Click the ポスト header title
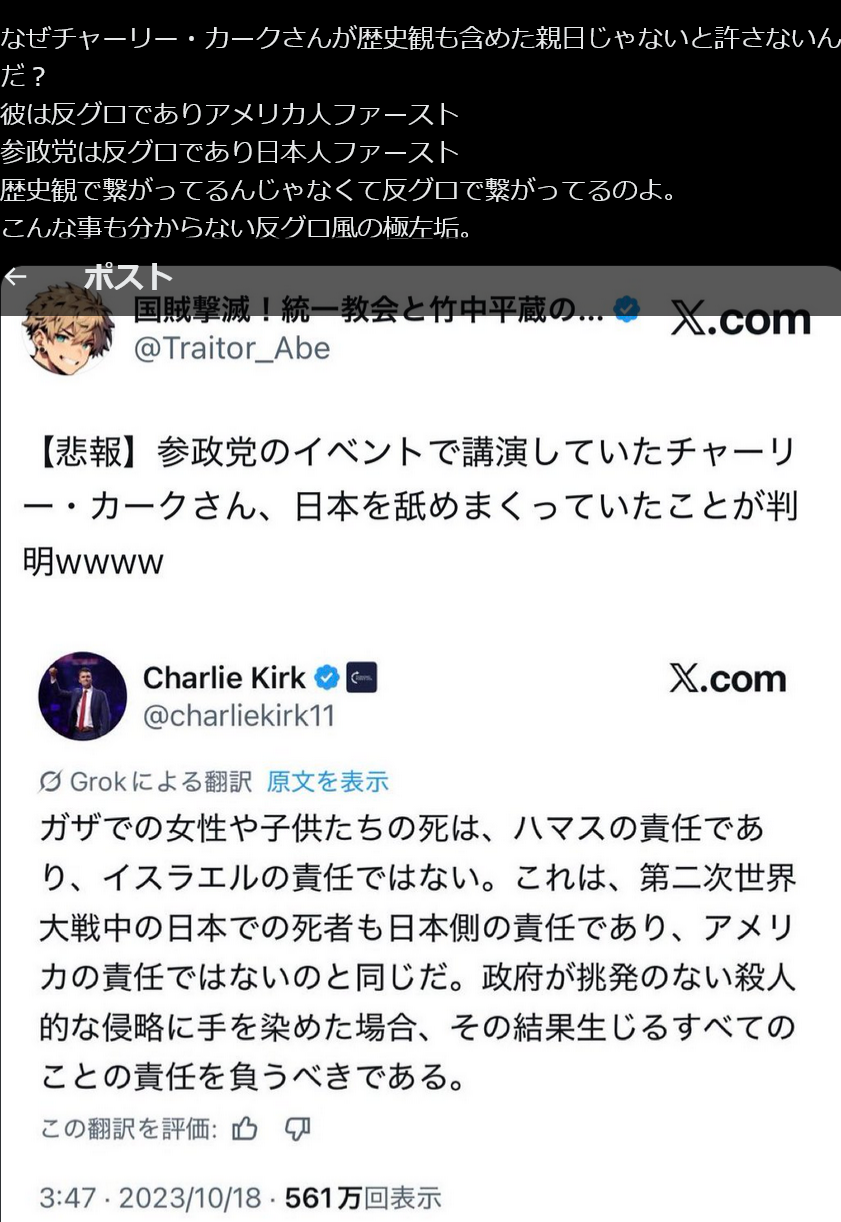The image size is (841, 1222). (128, 277)
